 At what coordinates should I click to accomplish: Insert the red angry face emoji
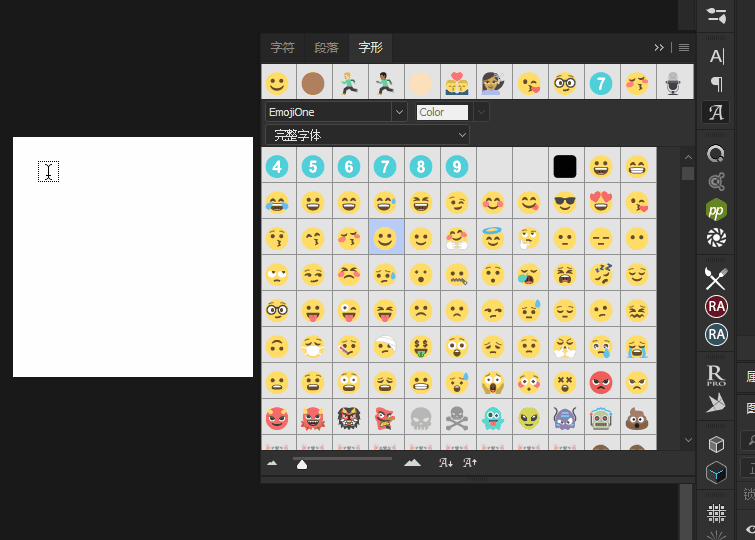point(601,382)
